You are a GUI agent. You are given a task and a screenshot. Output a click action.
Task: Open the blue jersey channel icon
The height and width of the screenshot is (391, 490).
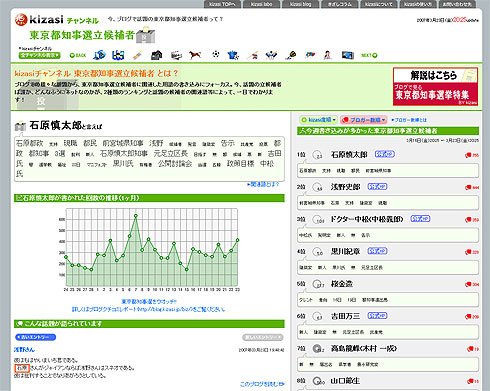(233, 55)
